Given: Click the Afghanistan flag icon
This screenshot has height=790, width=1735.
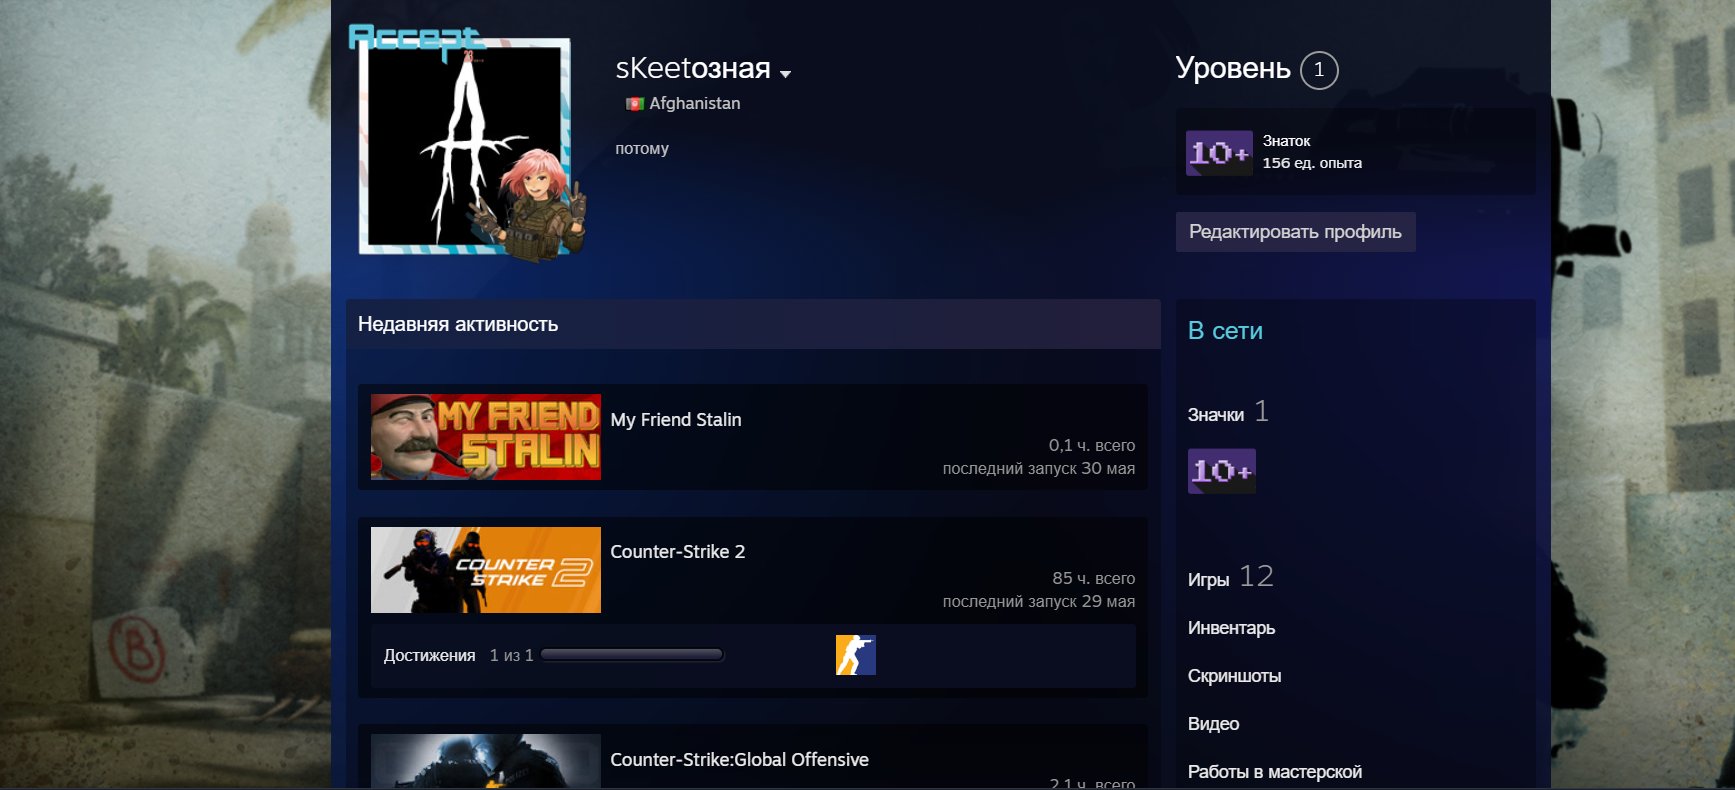Looking at the screenshot, I should coord(634,103).
